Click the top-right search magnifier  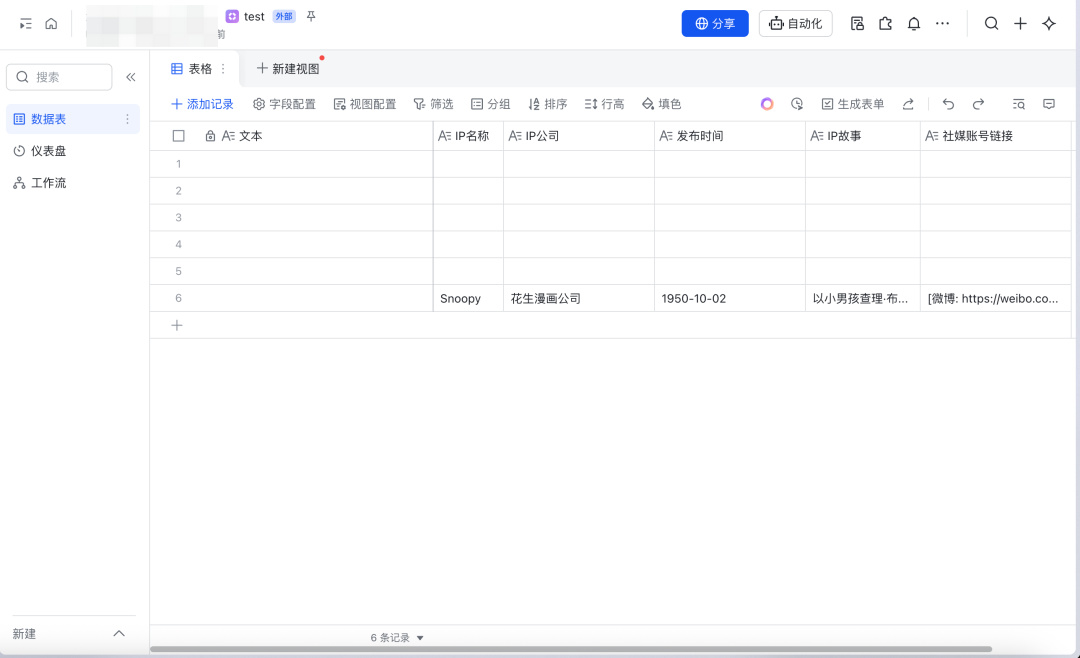tap(991, 23)
